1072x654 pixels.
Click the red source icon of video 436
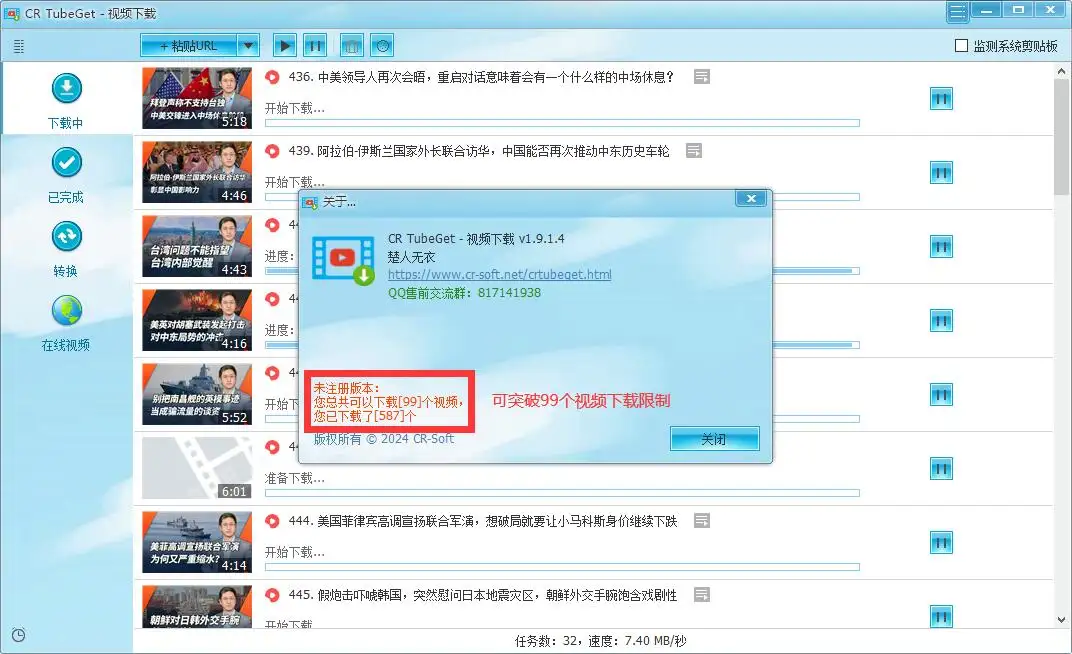click(x=272, y=77)
